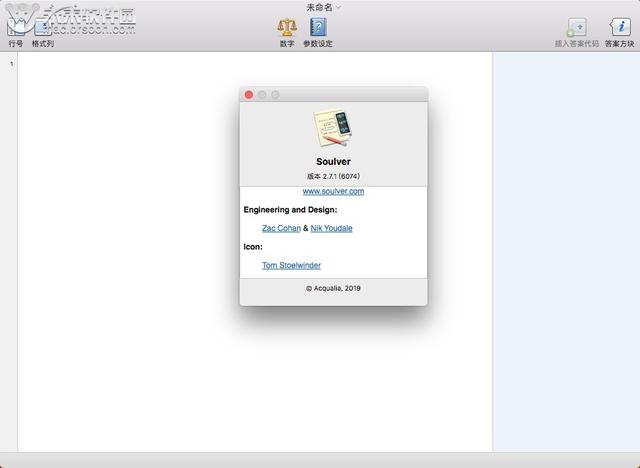Click the answer column on the right
This screenshot has width=640, height=468.
coord(566,252)
